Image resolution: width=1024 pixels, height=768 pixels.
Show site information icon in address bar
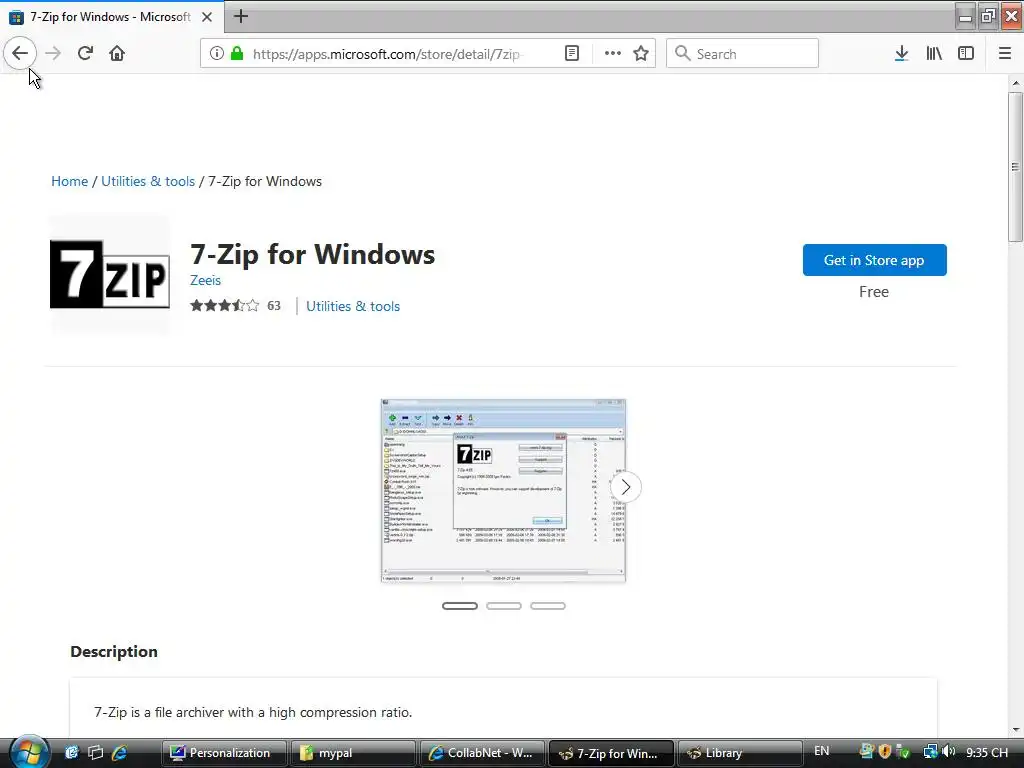click(x=217, y=53)
